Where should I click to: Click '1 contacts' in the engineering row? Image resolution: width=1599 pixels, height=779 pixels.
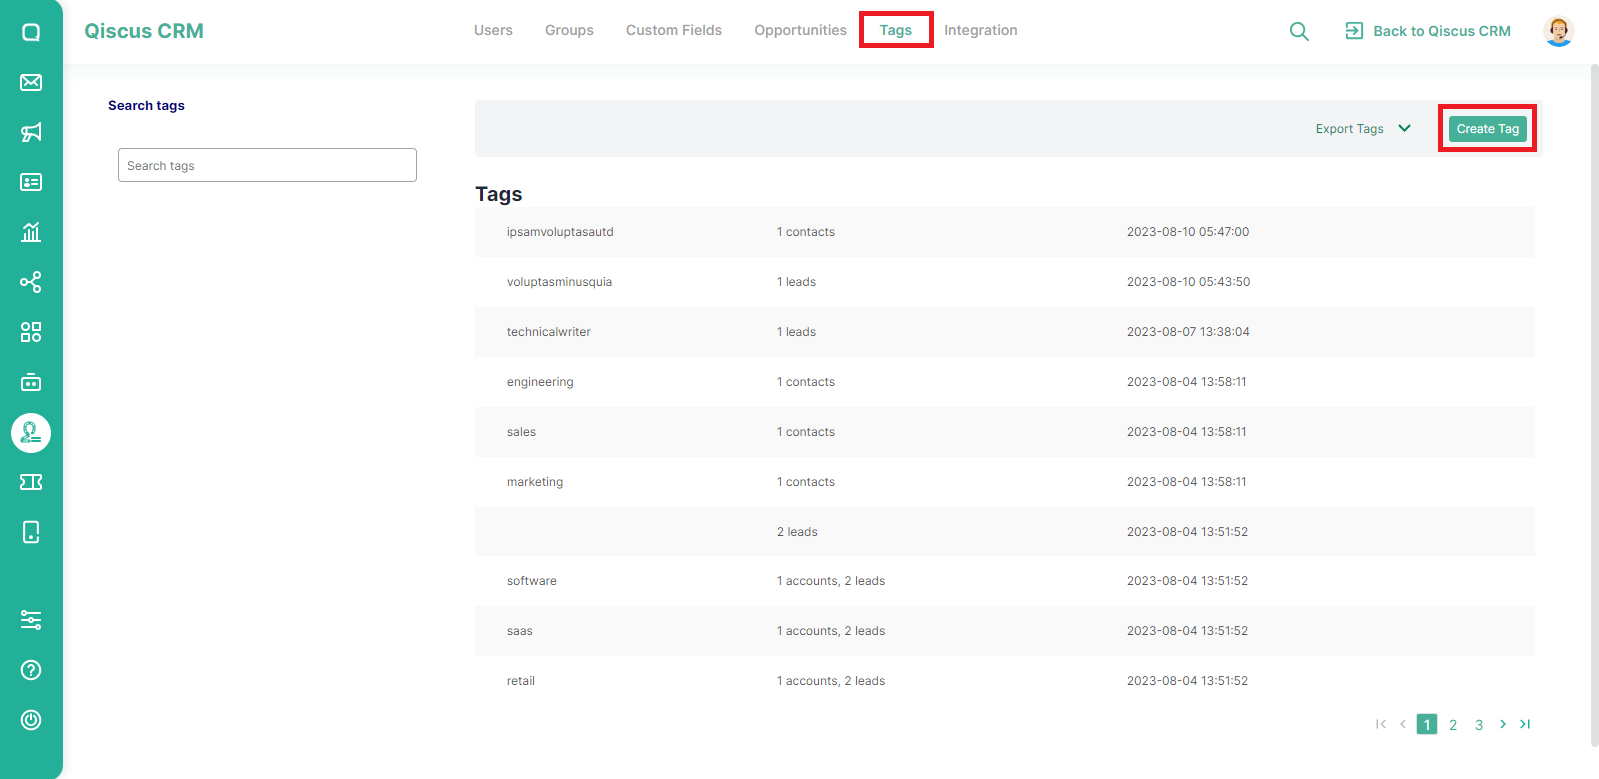tap(806, 382)
